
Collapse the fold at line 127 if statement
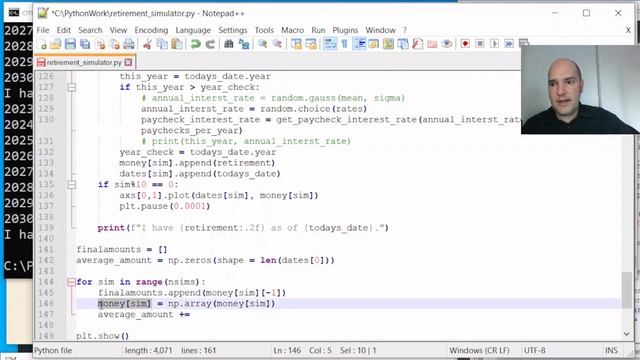point(72,87)
